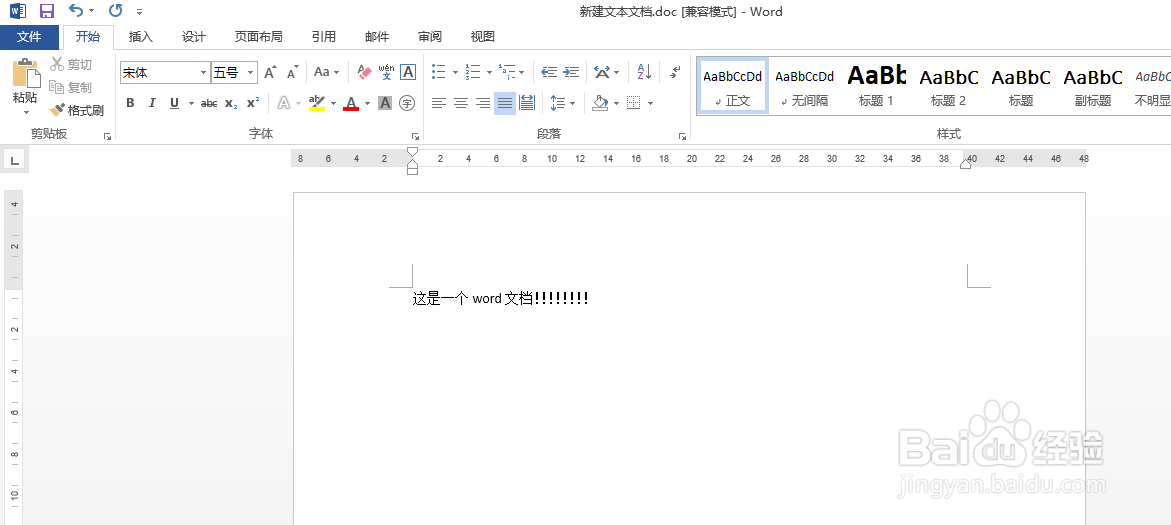Switch to the 设计 tab

pyautogui.click(x=194, y=37)
